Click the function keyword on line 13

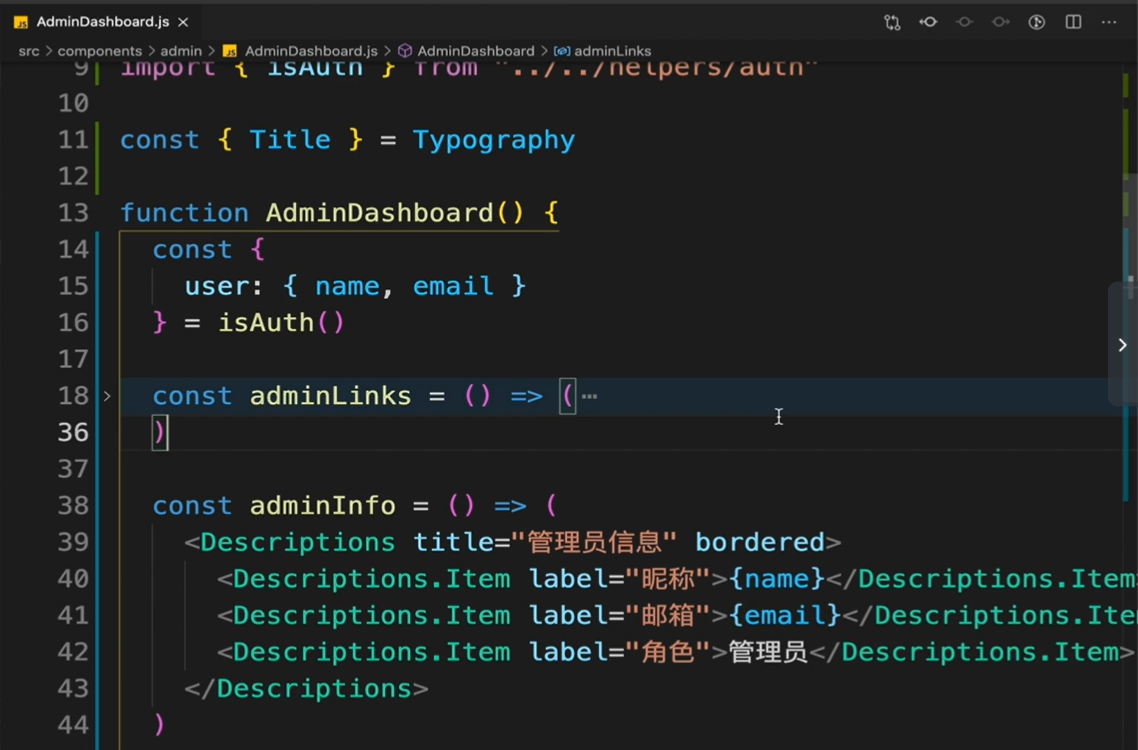point(184,213)
